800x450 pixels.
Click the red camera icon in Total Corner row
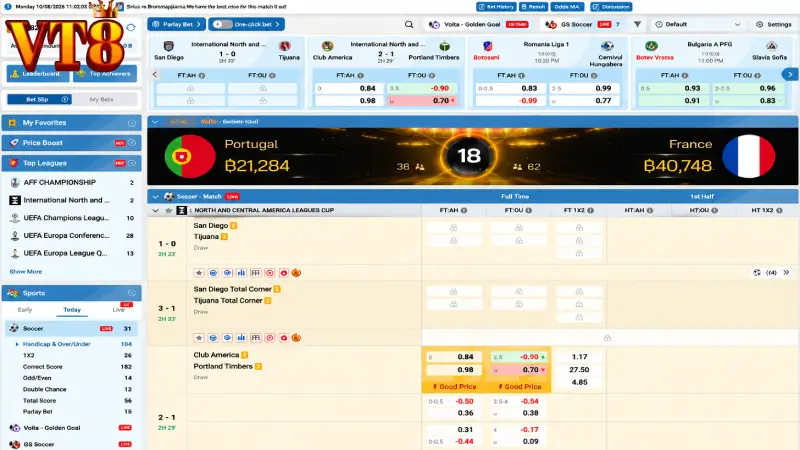tap(284, 338)
